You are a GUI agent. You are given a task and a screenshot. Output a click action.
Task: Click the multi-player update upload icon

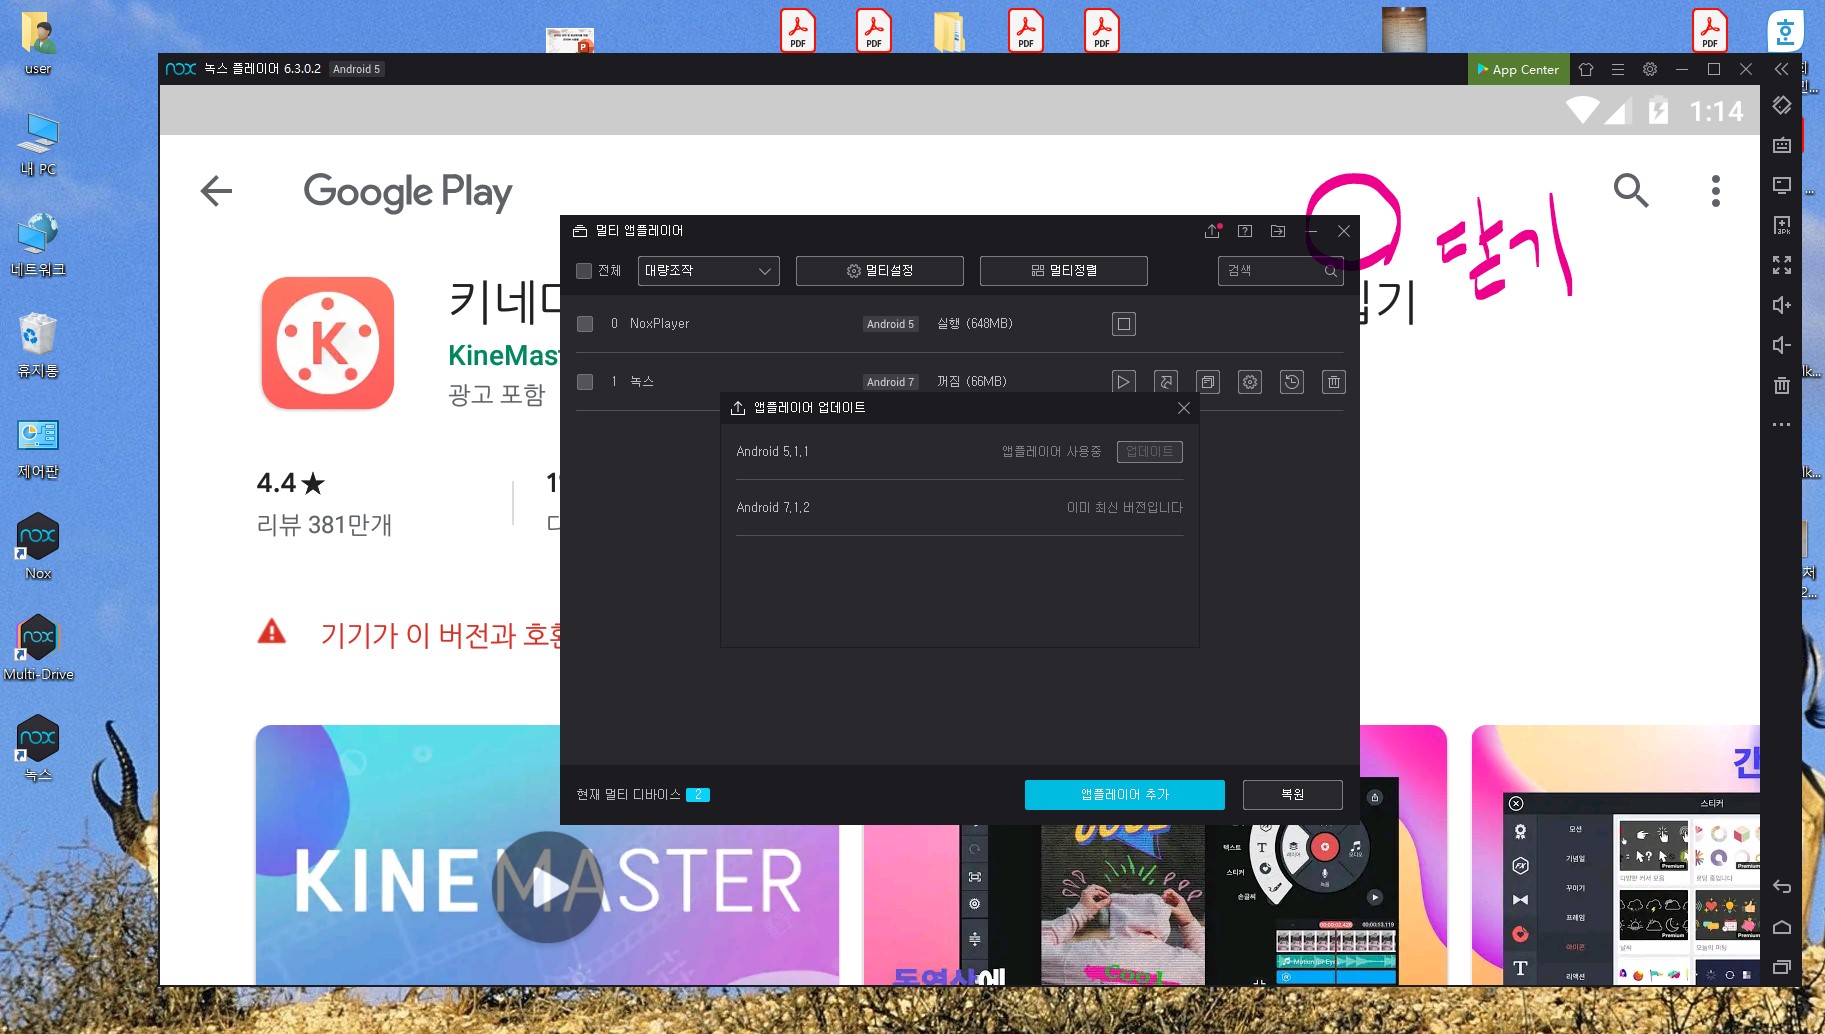click(x=1212, y=231)
